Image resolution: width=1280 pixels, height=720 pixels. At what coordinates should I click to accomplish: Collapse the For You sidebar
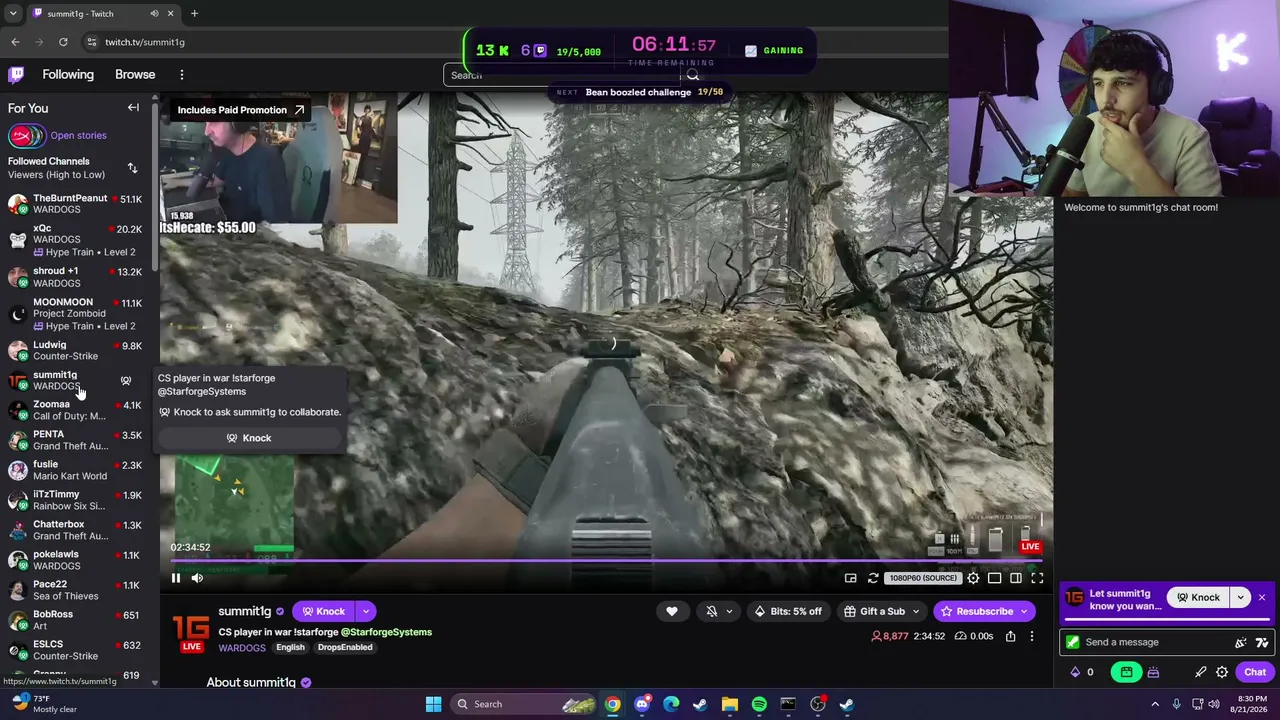pos(133,108)
